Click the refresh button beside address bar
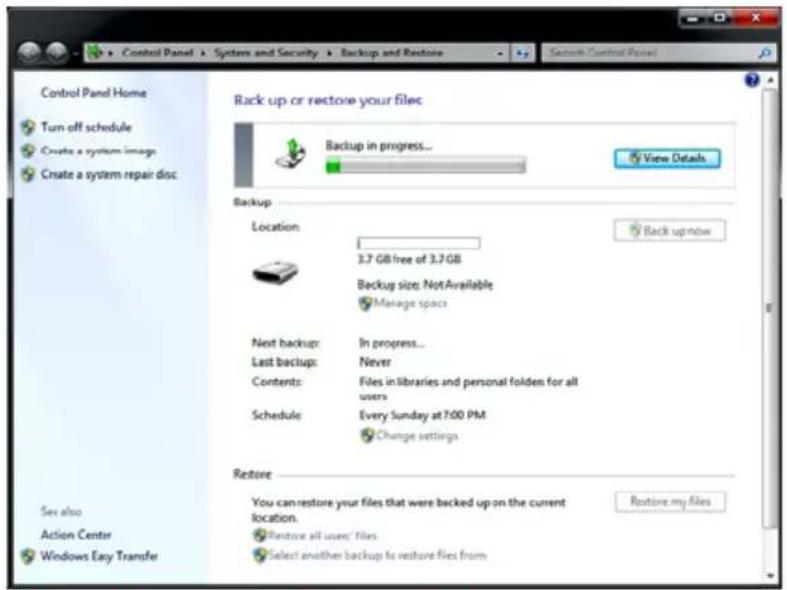 point(522,53)
